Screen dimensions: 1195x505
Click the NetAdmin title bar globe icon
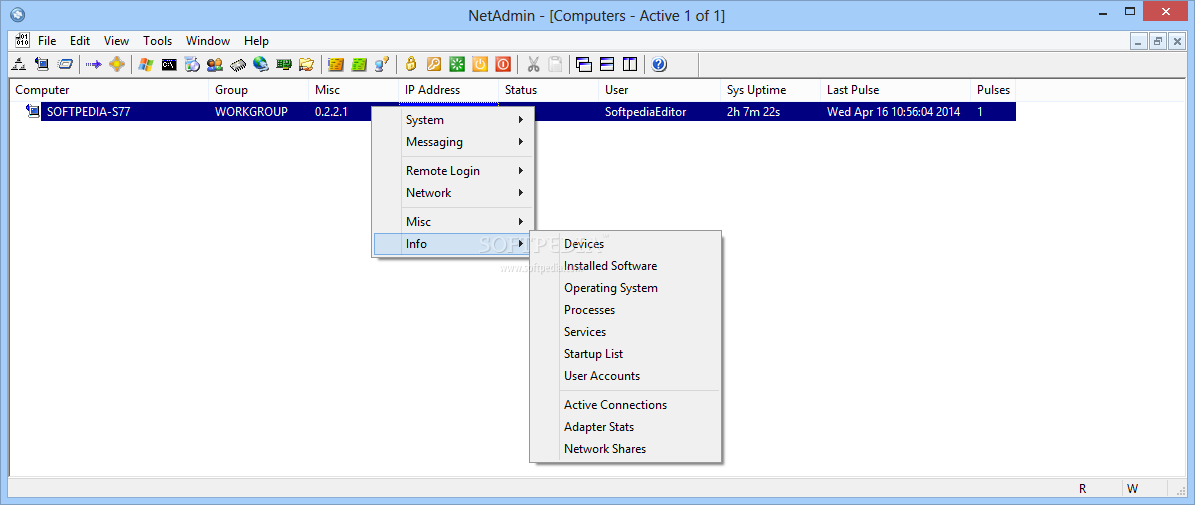click(18, 14)
